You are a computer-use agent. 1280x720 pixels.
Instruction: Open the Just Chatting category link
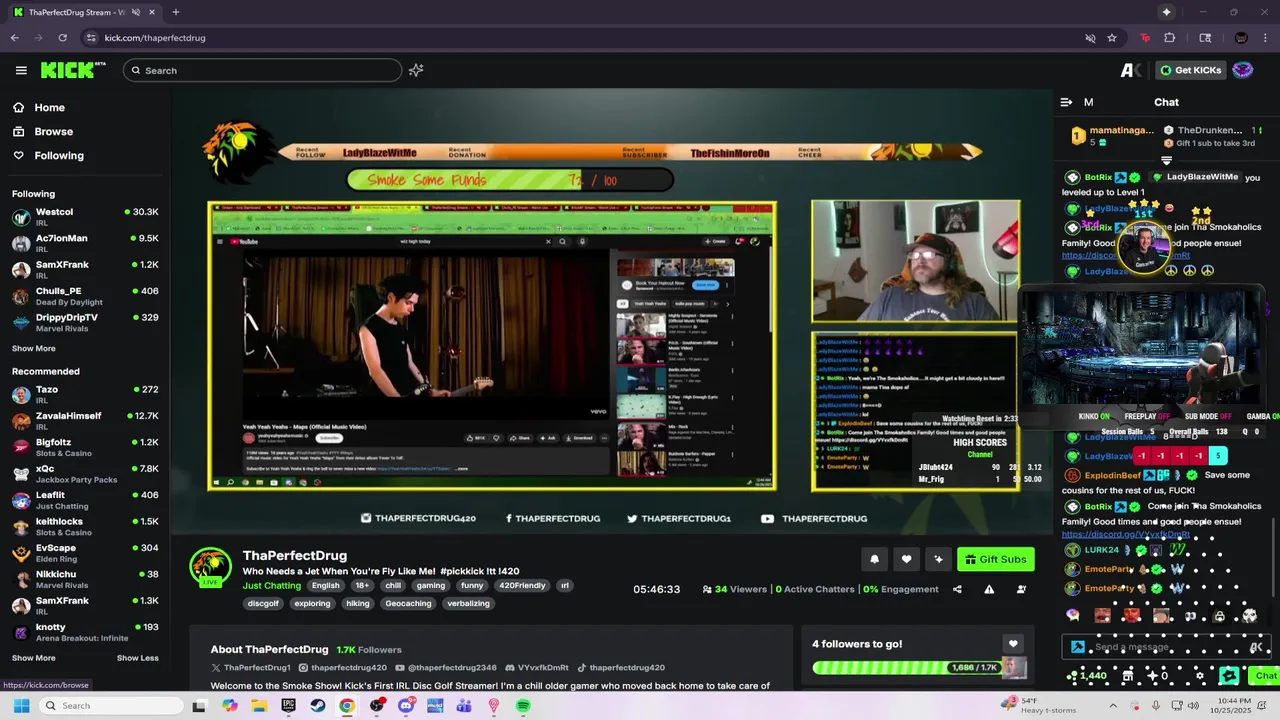click(272, 586)
